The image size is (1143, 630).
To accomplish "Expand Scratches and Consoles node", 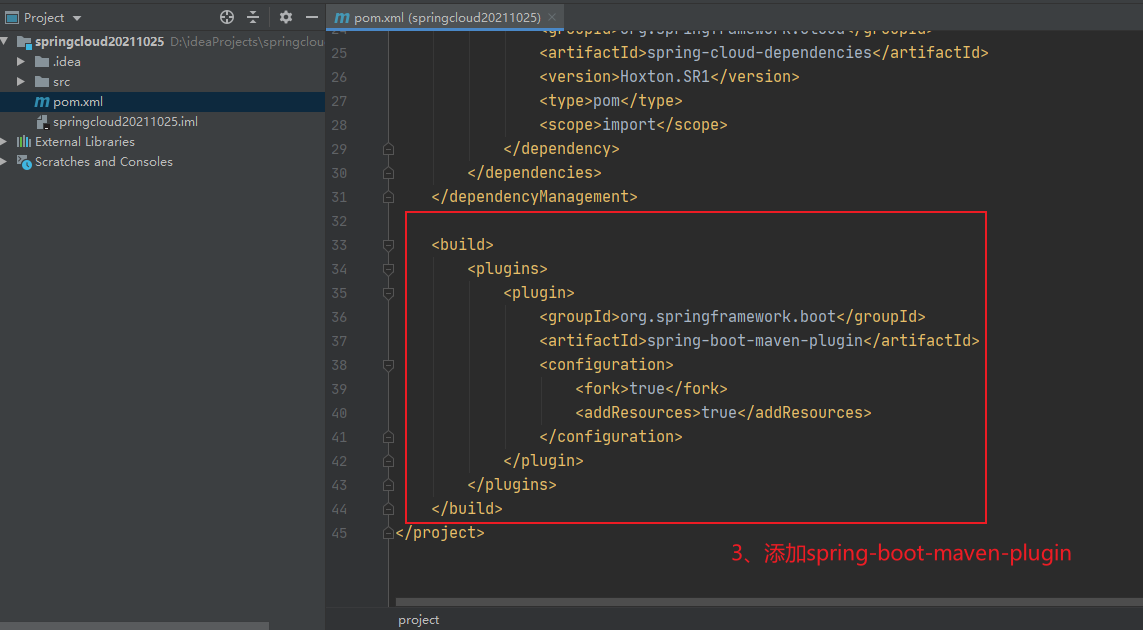I will [x=5, y=162].
